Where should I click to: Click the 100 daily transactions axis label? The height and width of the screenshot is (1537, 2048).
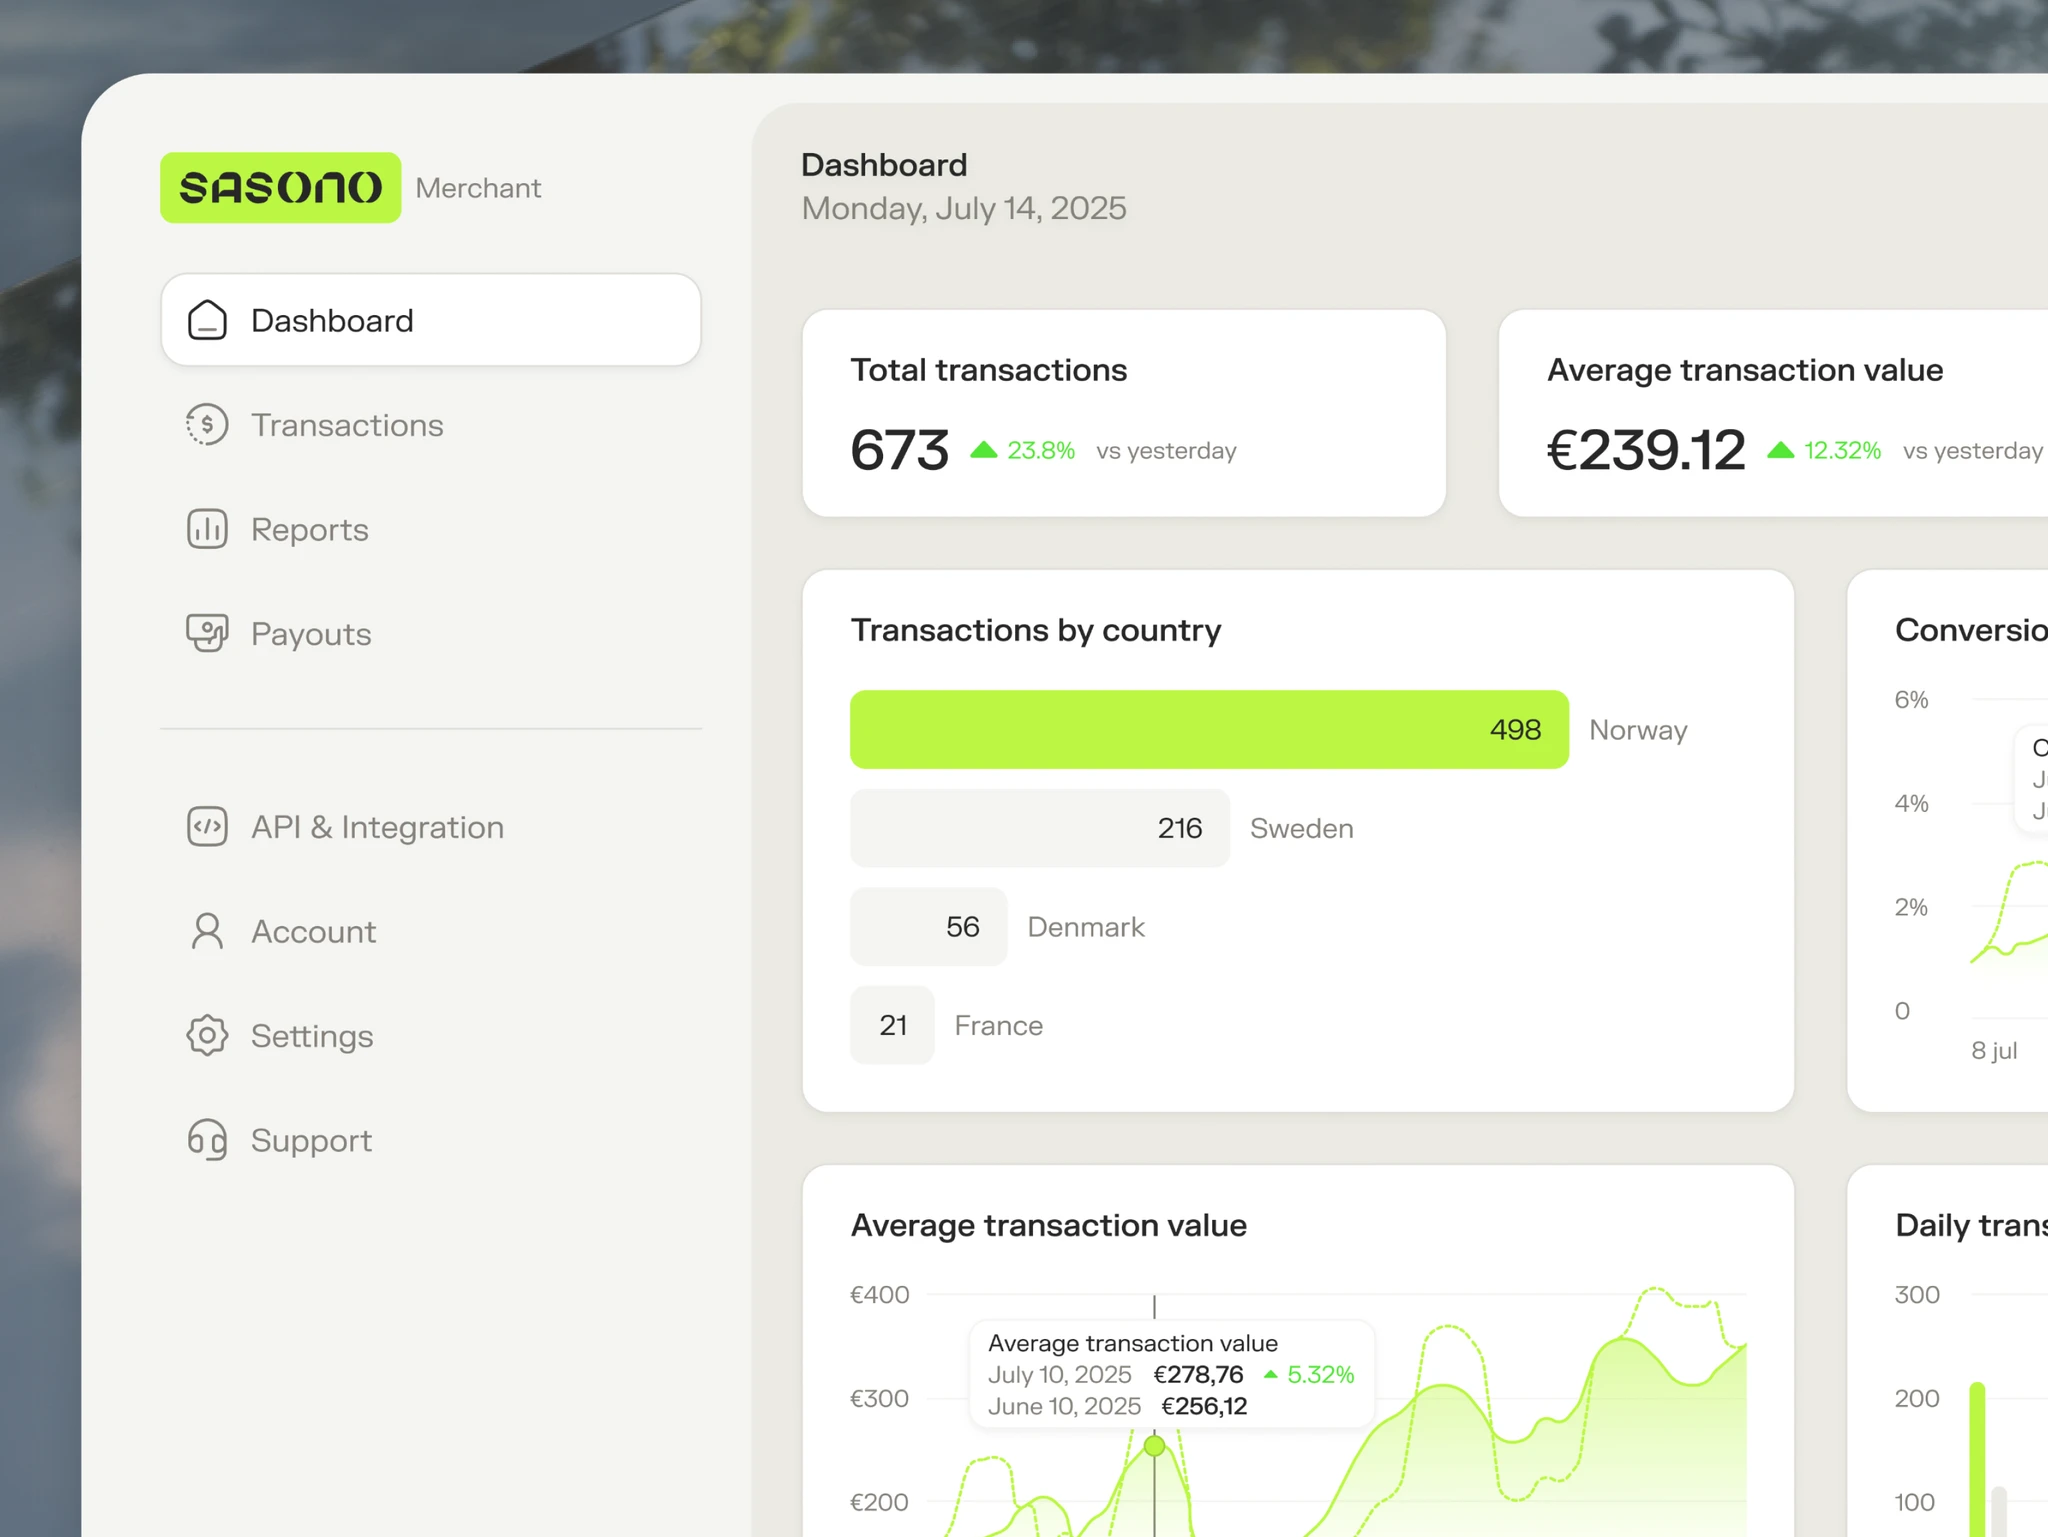(x=1915, y=1502)
